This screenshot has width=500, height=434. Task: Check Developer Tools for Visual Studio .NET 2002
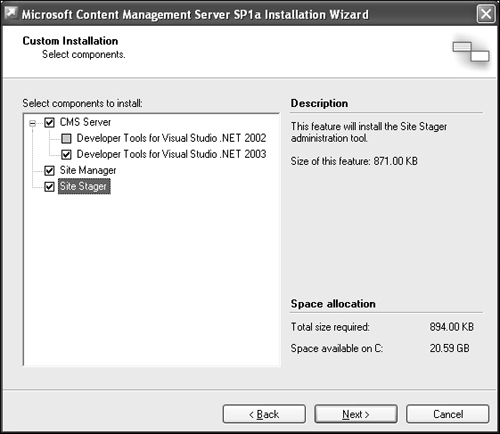click(66, 138)
